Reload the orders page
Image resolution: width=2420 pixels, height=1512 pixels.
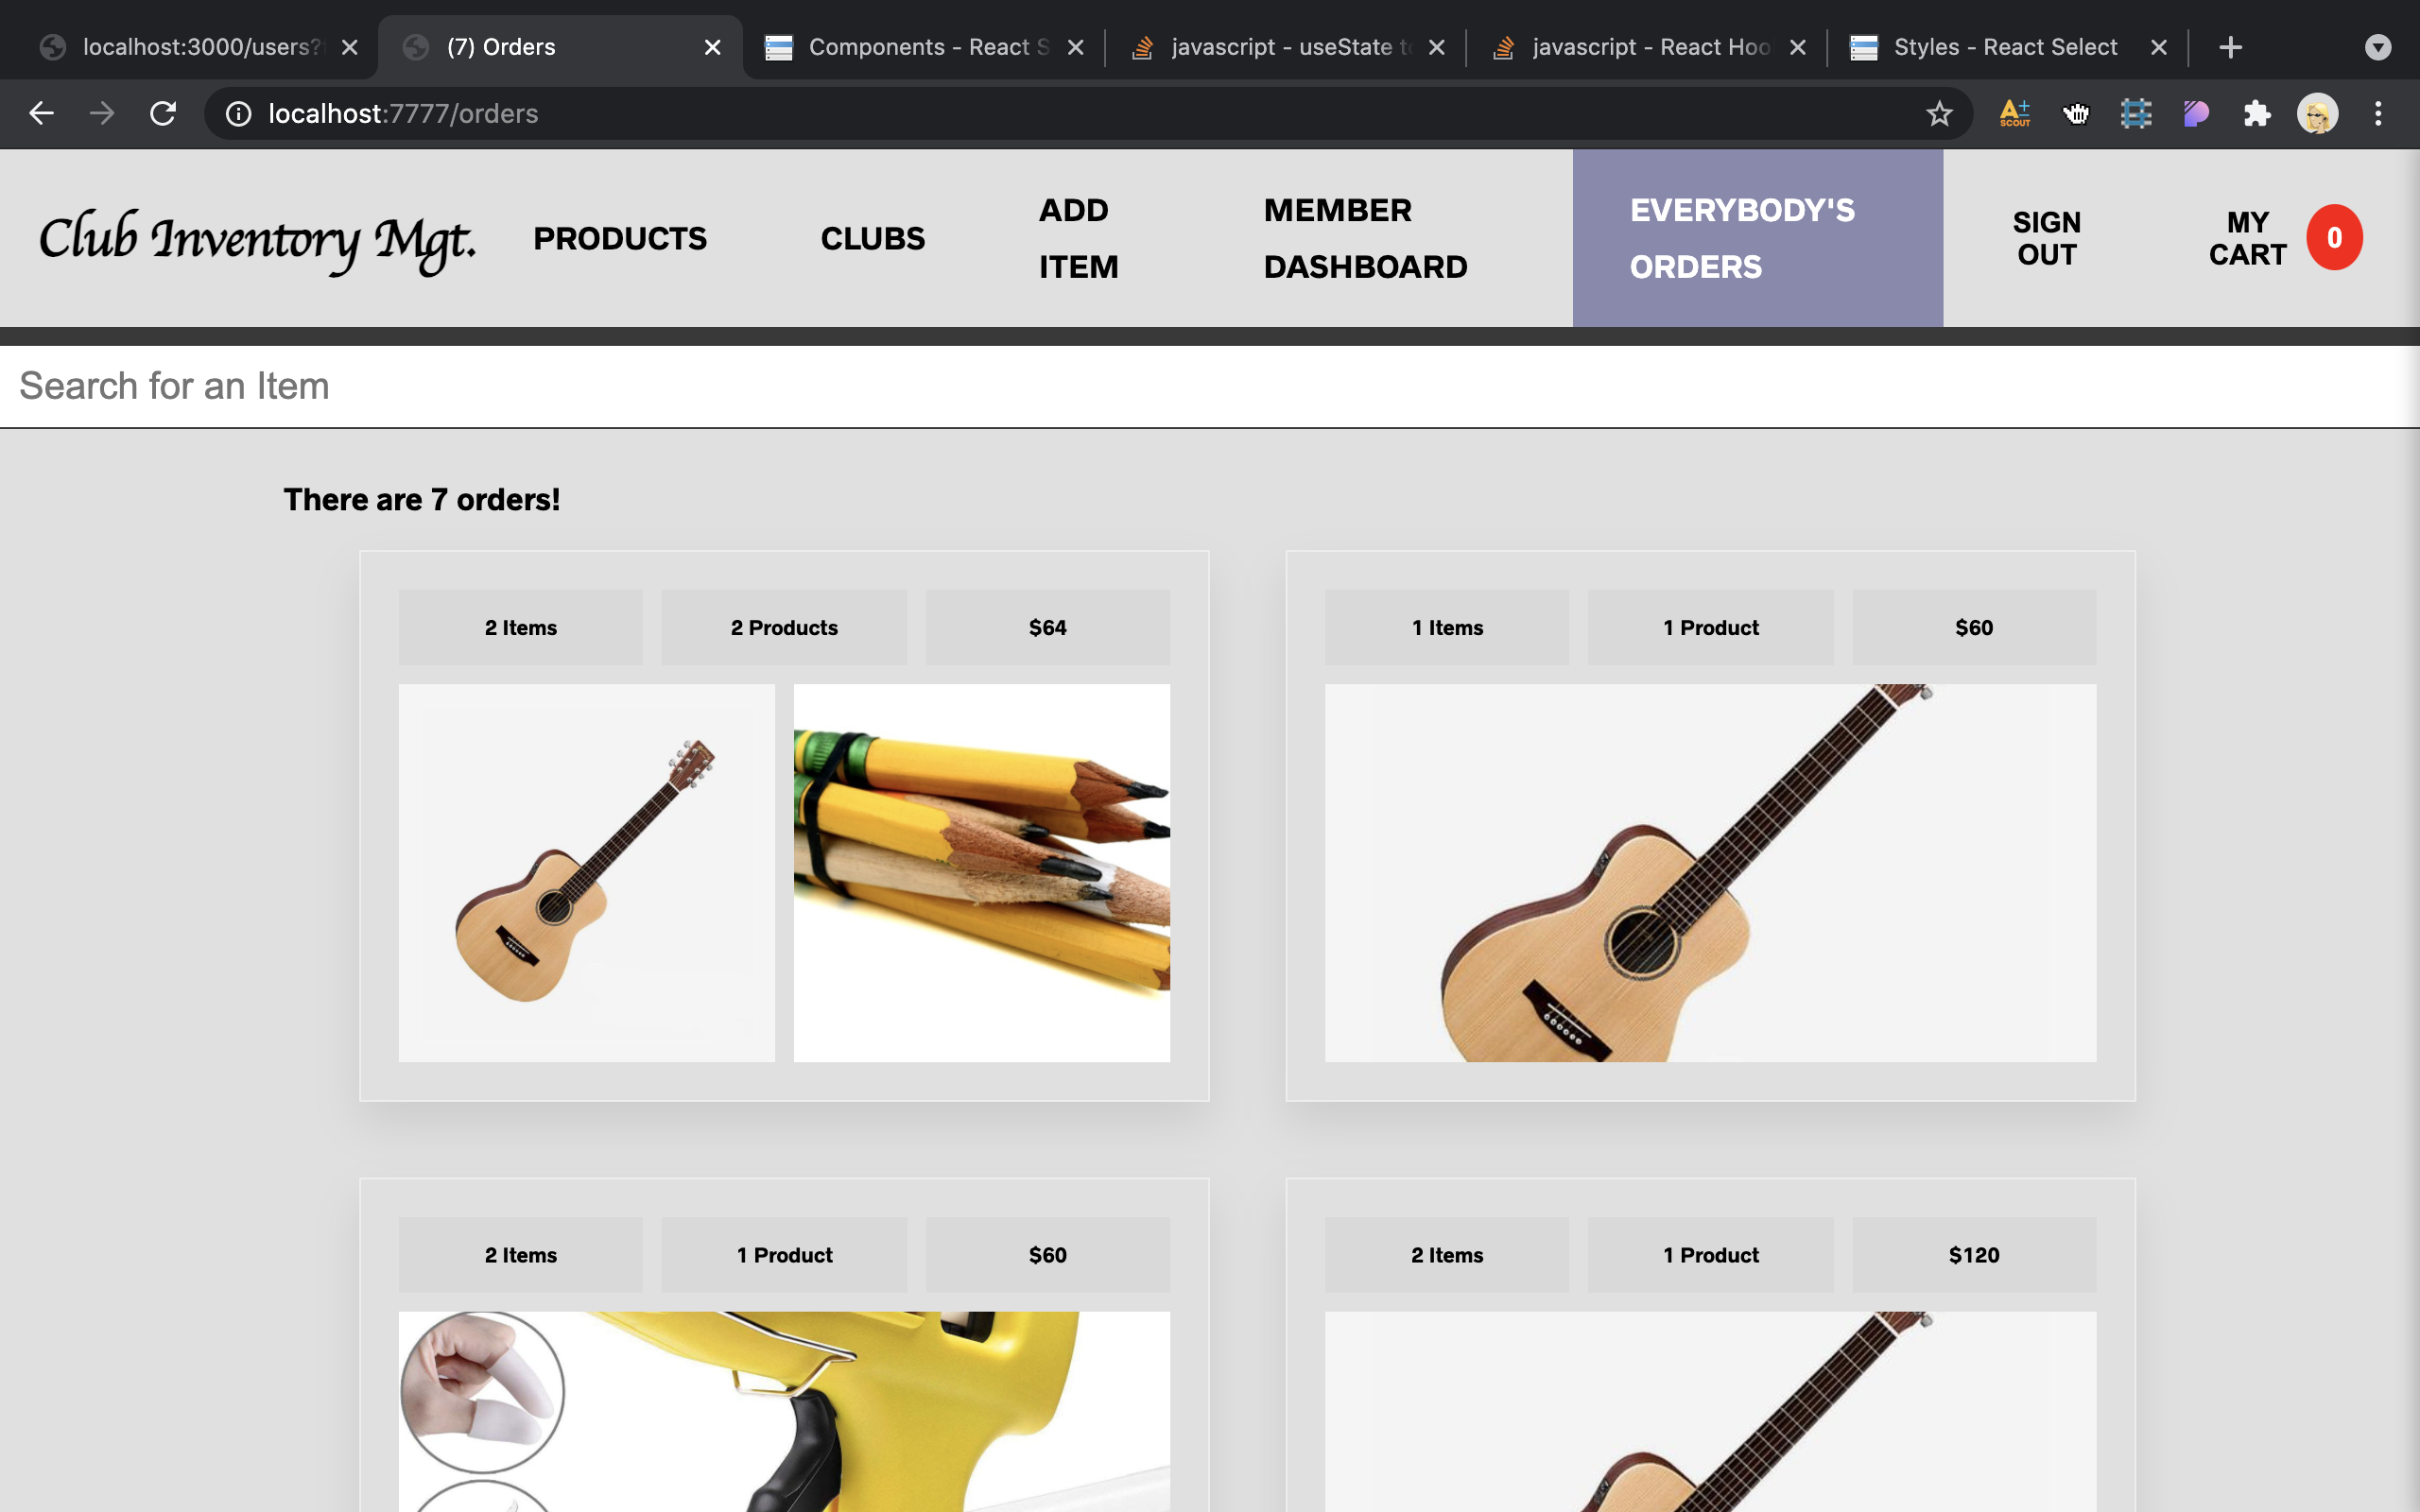click(163, 113)
